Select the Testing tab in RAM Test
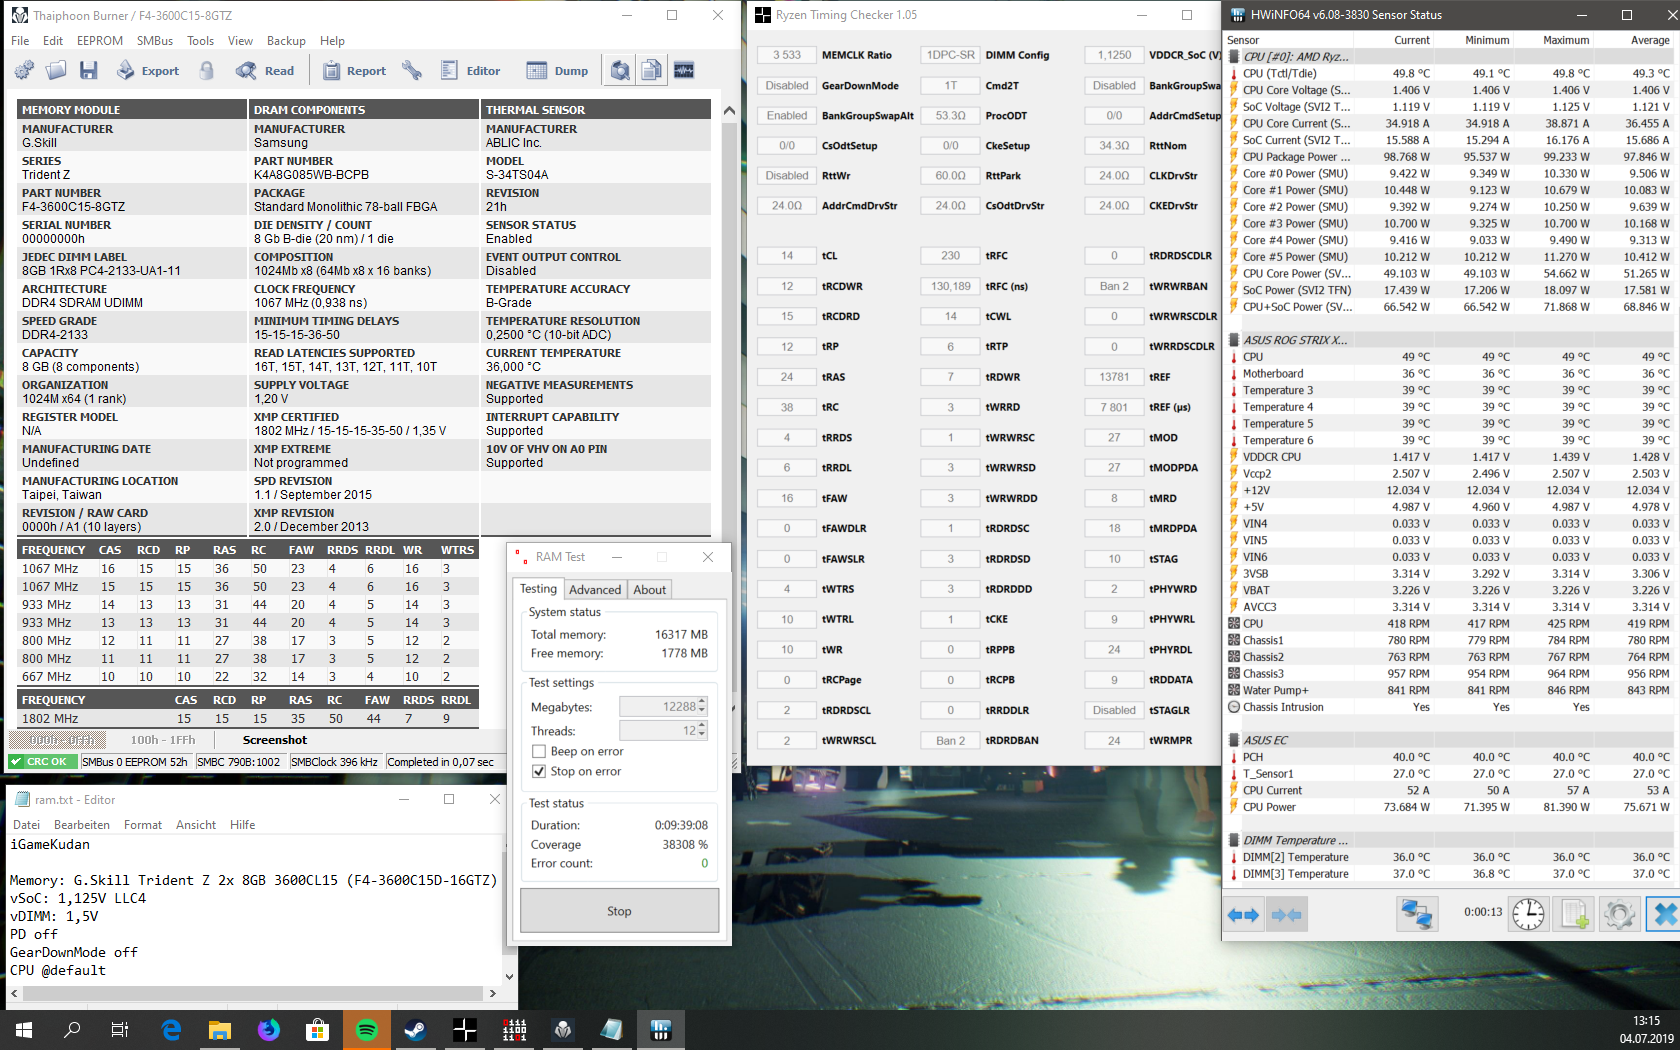The width and height of the screenshot is (1680, 1050). 538,589
